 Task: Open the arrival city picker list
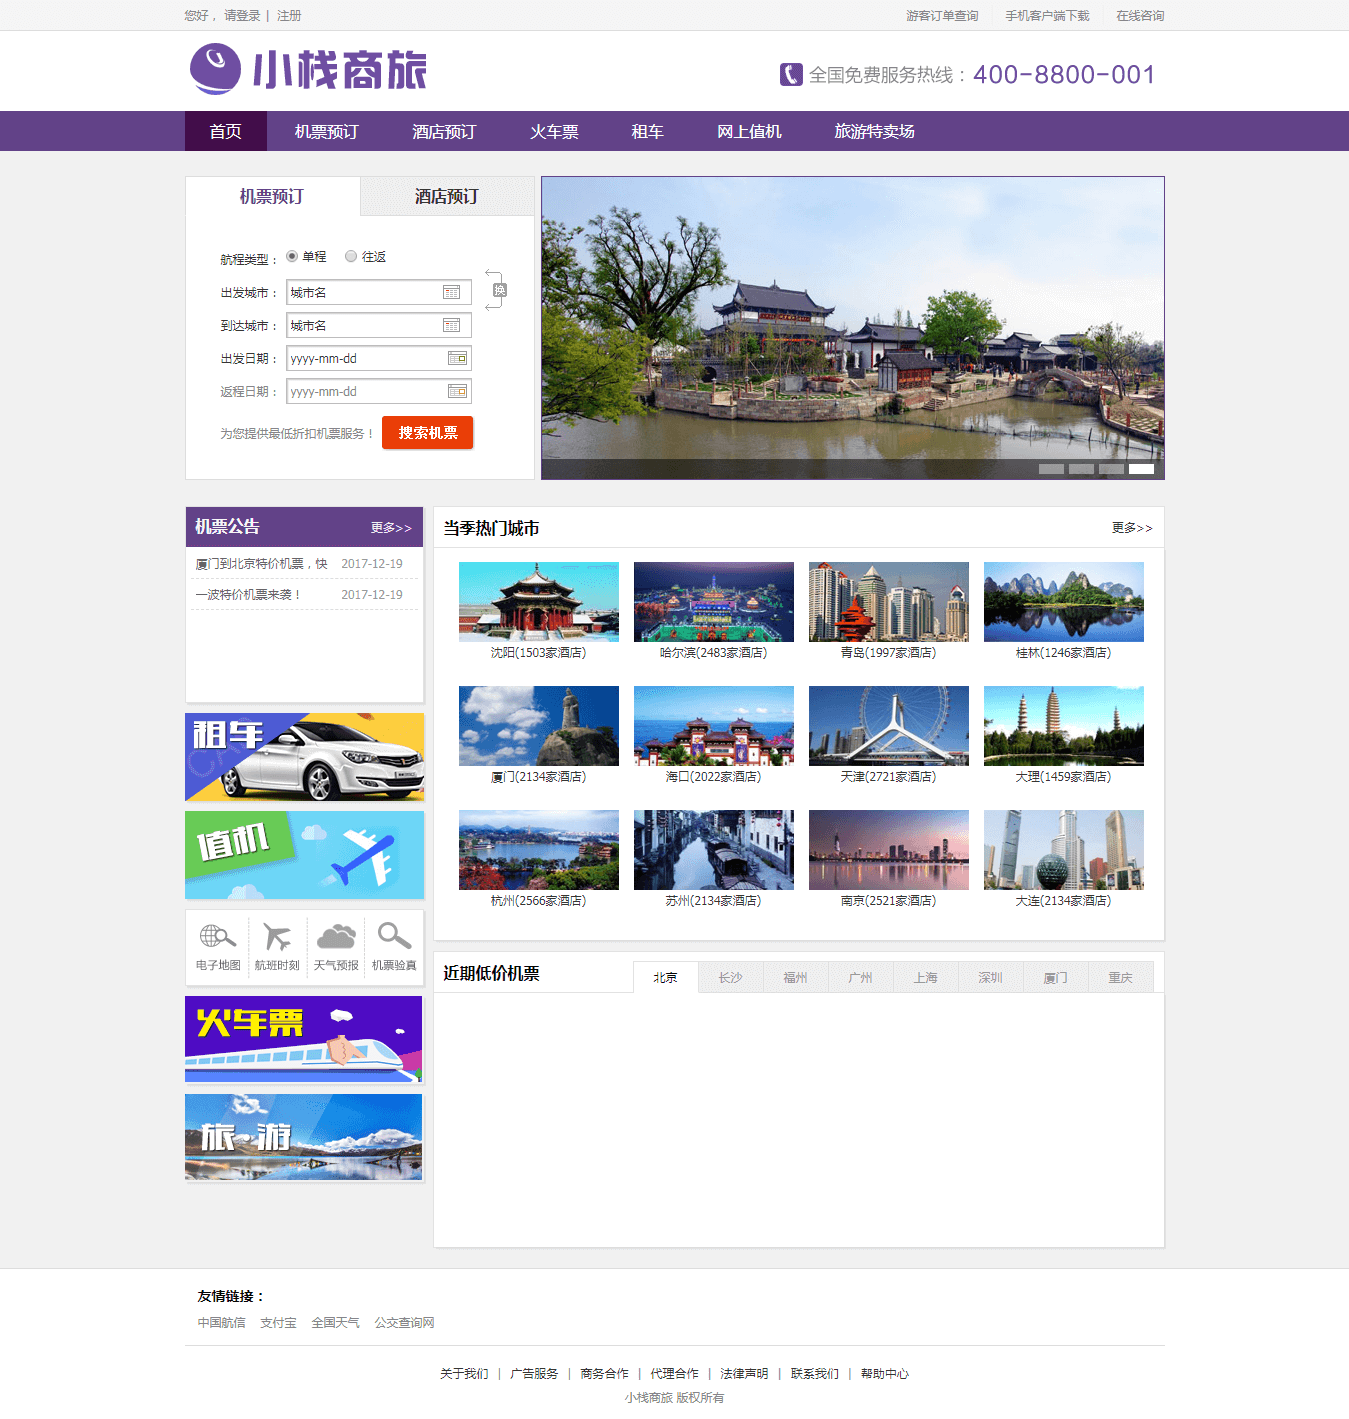(452, 325)
